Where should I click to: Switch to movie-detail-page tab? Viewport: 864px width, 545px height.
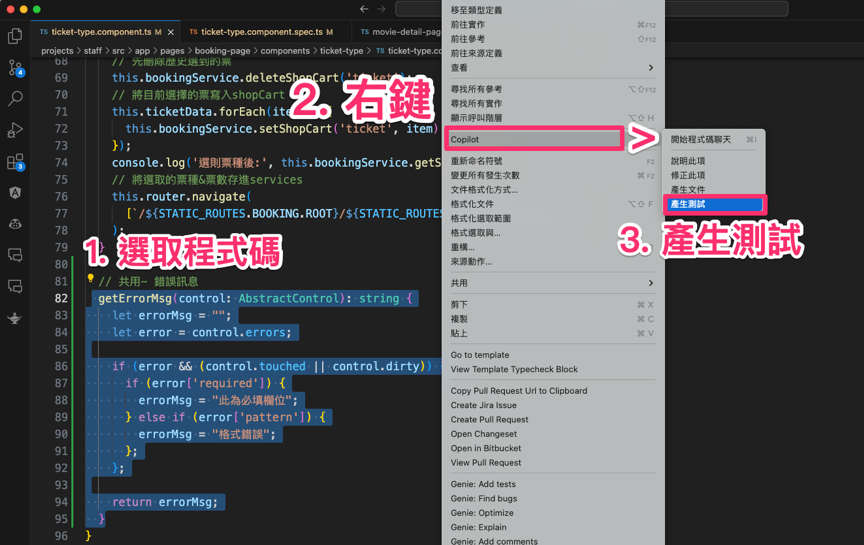401,32
